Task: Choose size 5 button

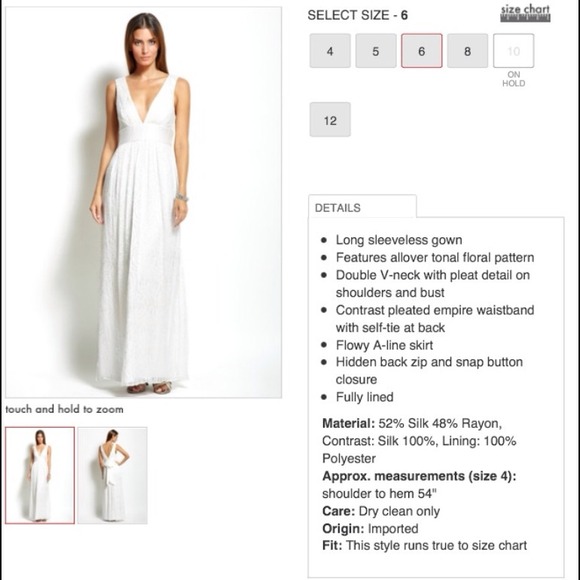Action: click(376, 51)
